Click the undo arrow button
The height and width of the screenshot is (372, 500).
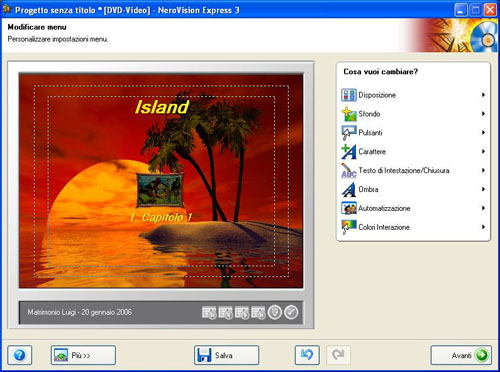click(307, 355)
